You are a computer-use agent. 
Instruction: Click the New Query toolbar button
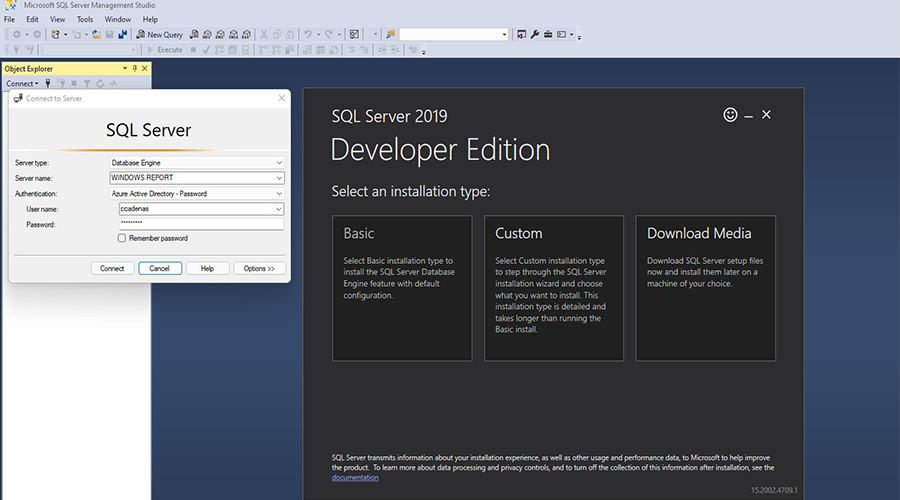pos(160,34)
